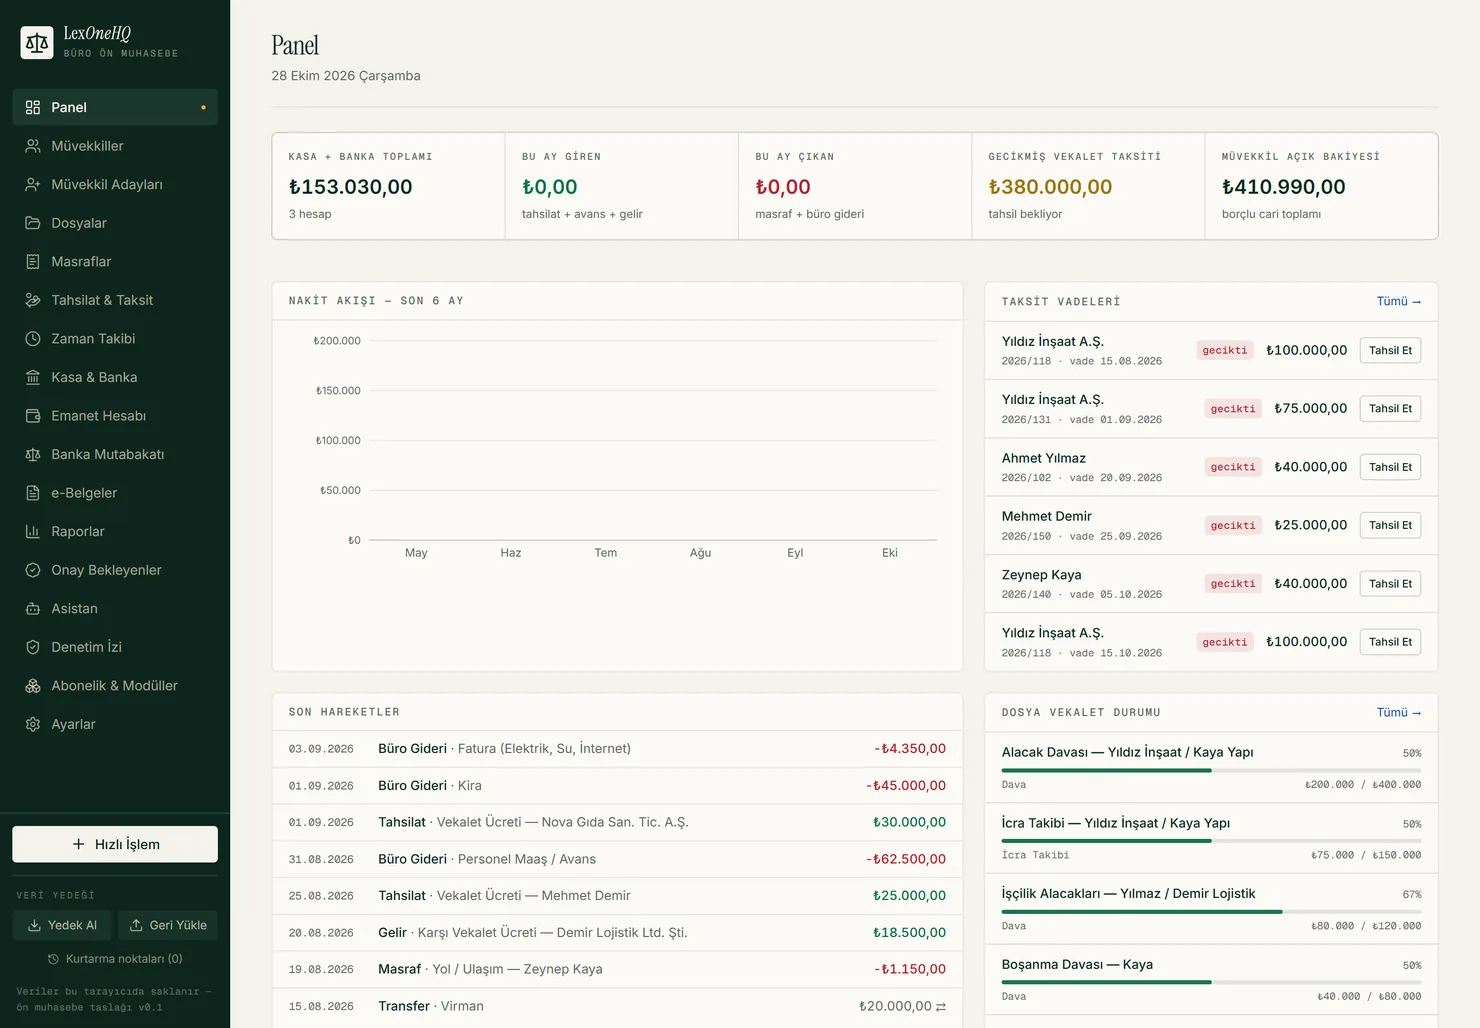Select Kasa & Banka in the sidebar
The image size is (1480, 1028).
[115, 377]
